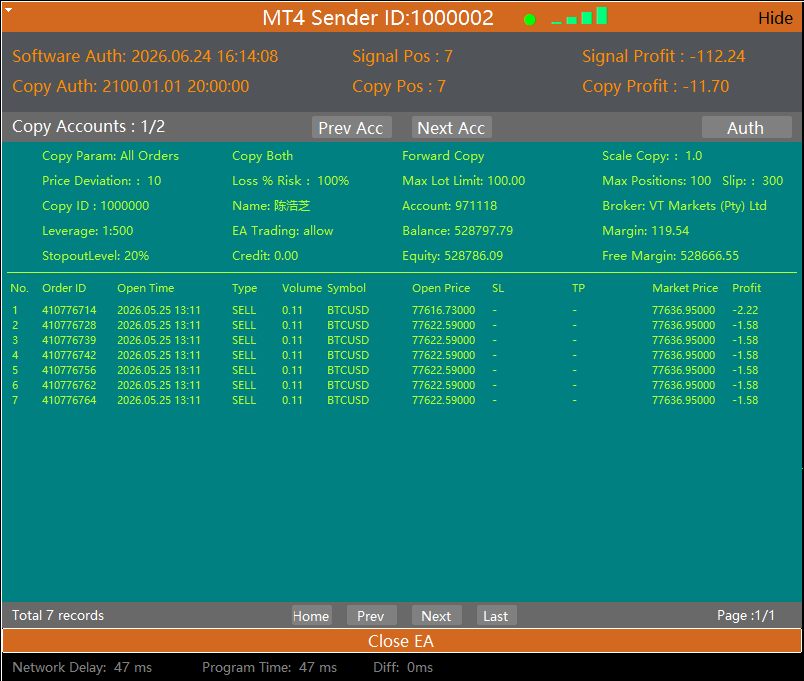
Task: Click the profit value -2.22
Action: click(x=745, y=310)
